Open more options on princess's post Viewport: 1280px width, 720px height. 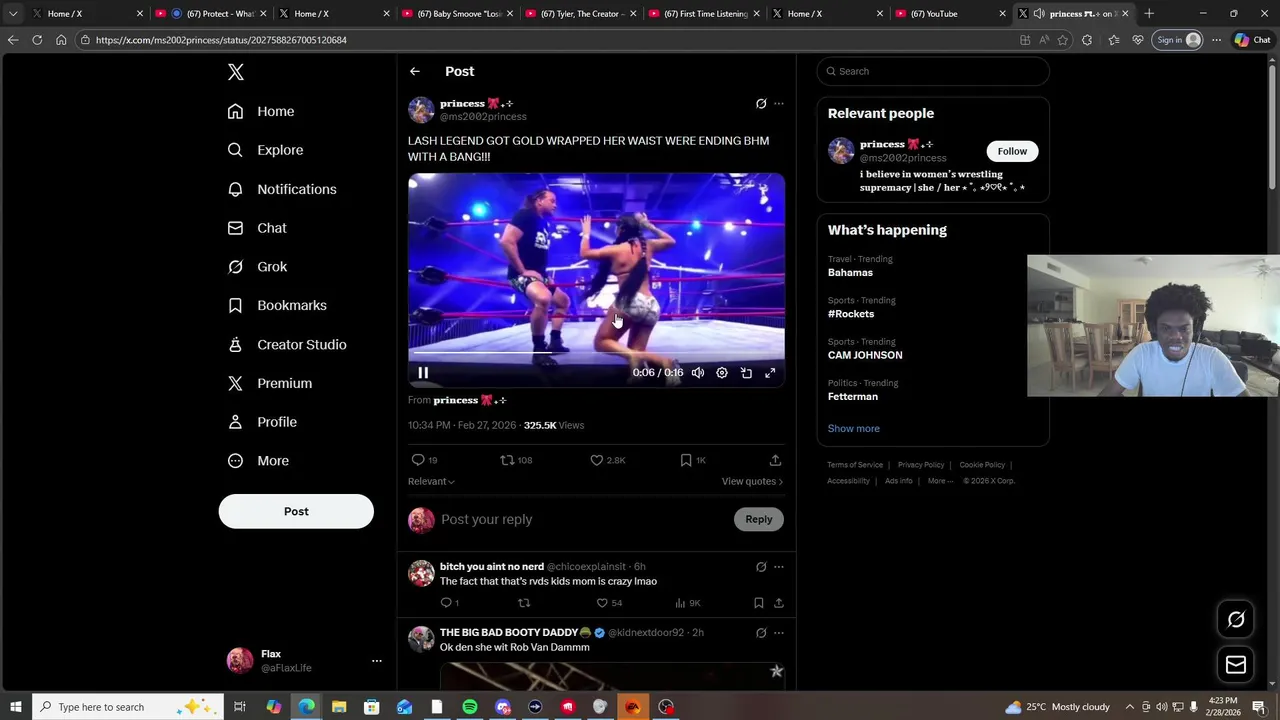[779, 104]
